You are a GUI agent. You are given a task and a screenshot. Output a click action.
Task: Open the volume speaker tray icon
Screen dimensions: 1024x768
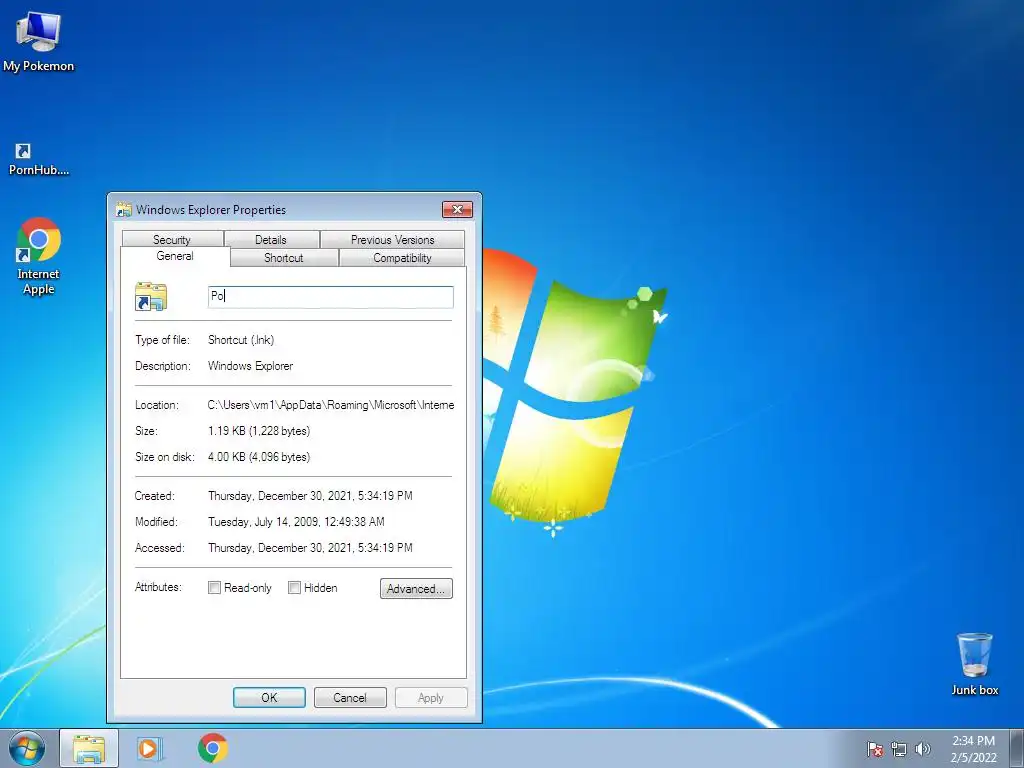(922, 749)
